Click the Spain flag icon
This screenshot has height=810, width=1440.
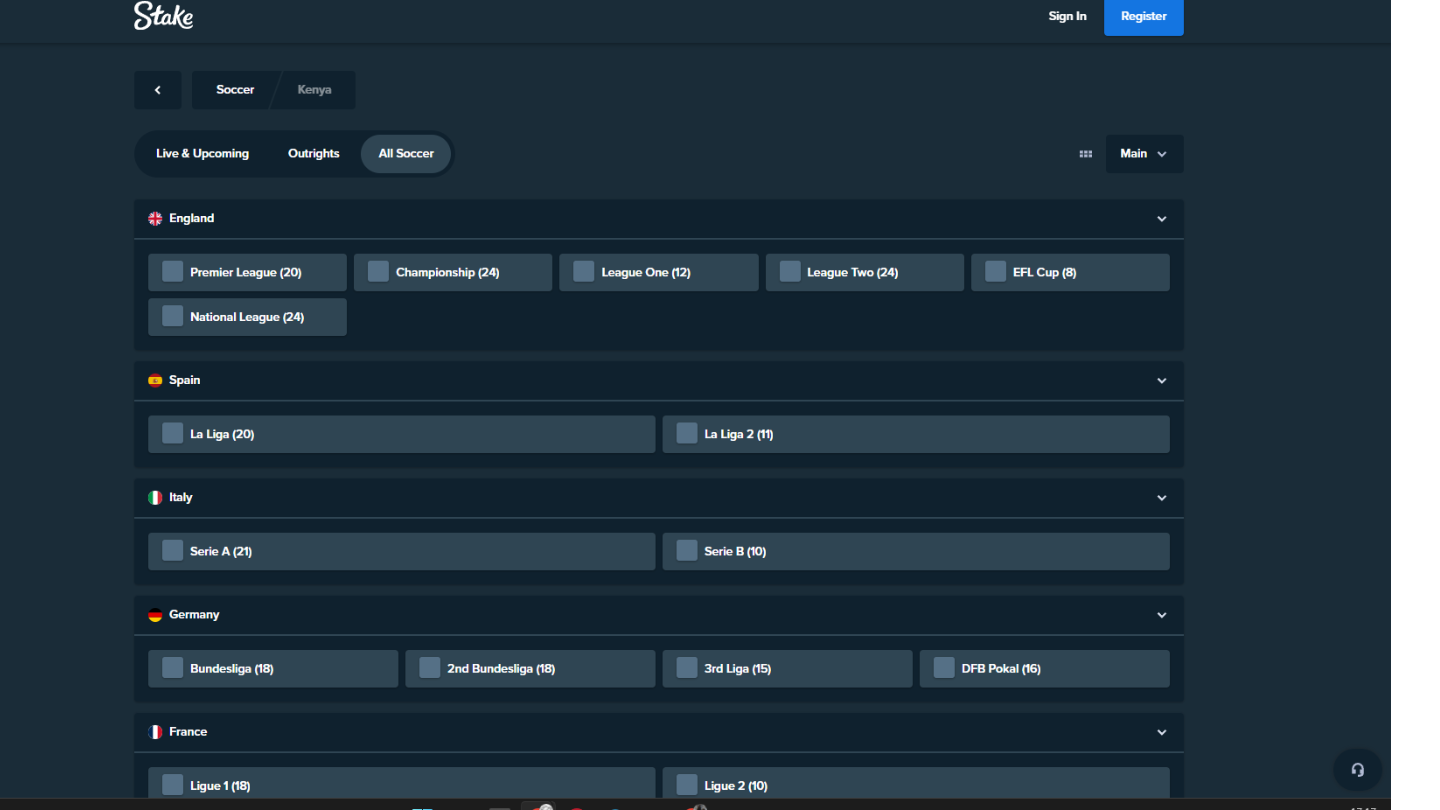click(155, 381)
